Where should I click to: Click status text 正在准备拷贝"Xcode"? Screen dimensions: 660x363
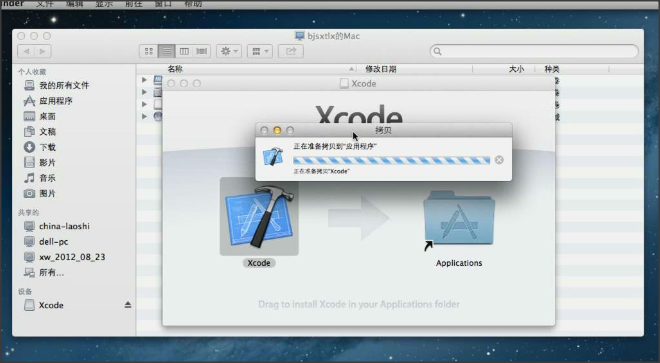[322, 171]
